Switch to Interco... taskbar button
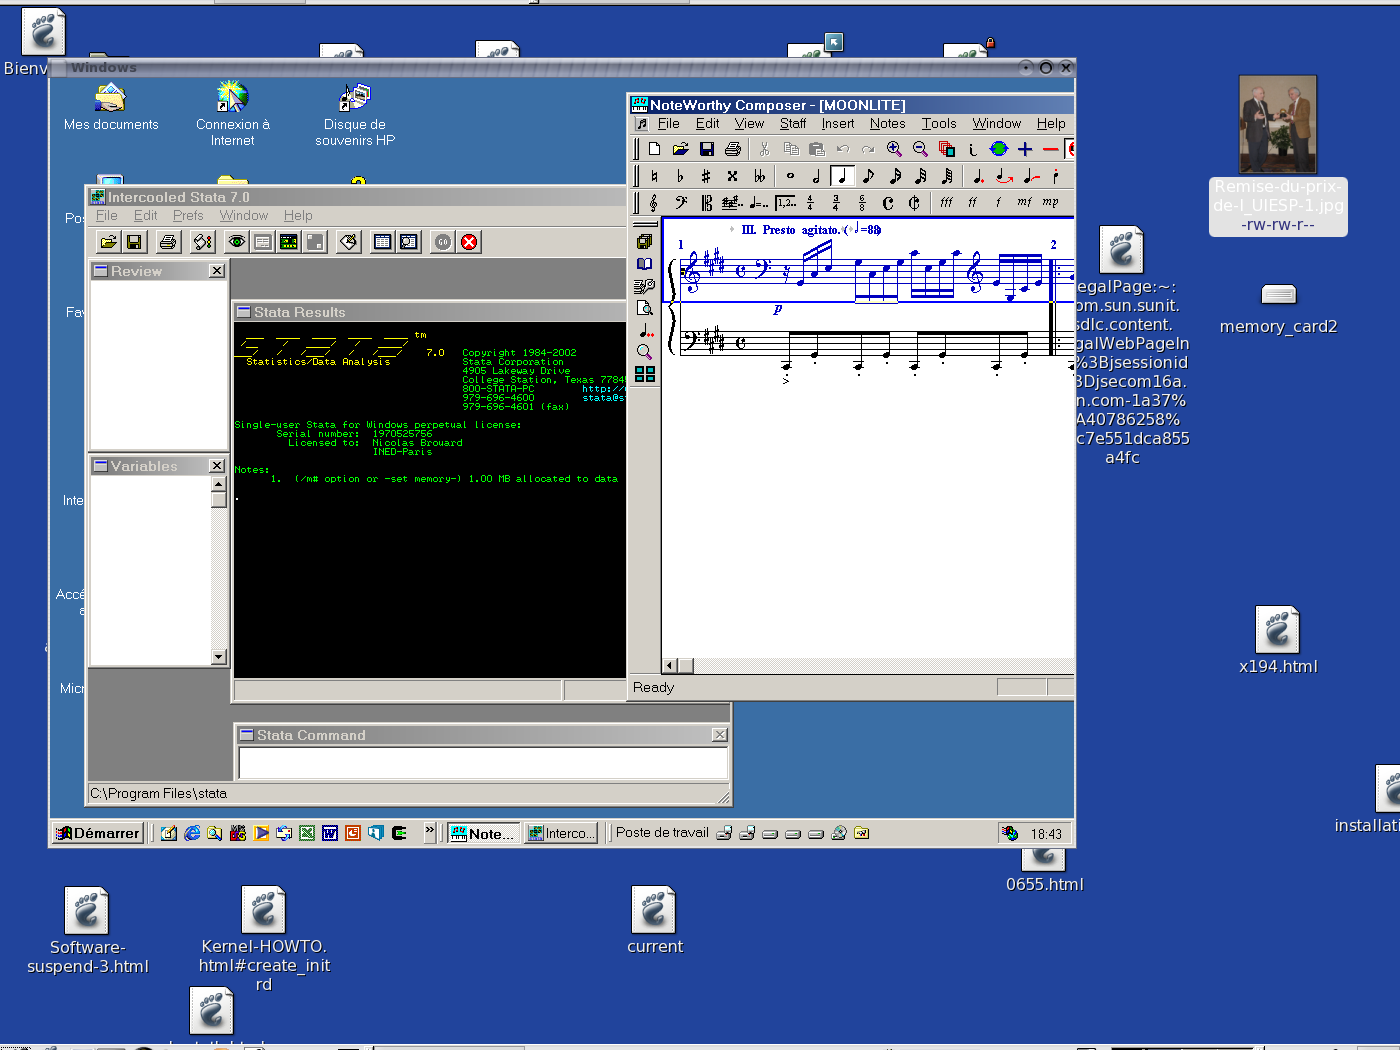The image size is (1400, 1050). click(561, 833)
